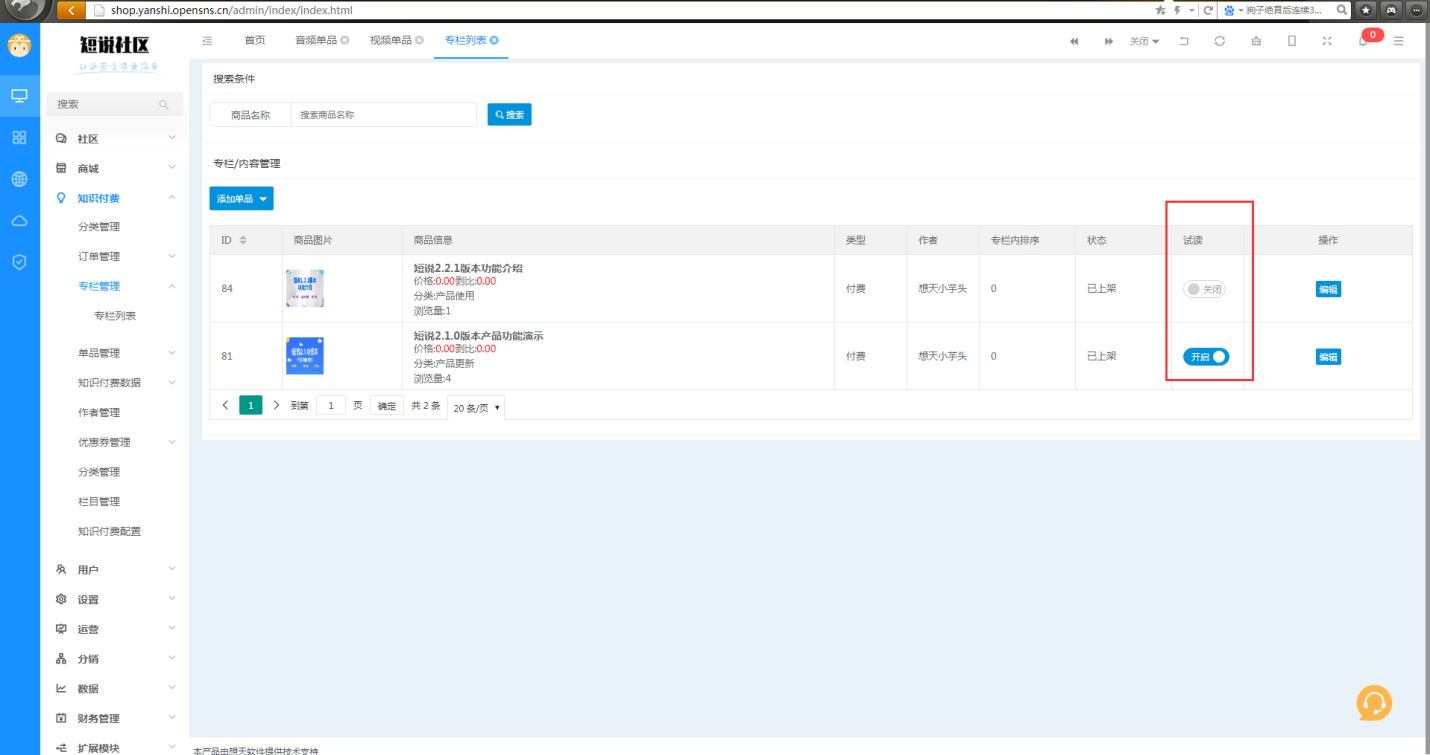
Task: Expand the 单品管理 submenu
Action: point(115,353)
